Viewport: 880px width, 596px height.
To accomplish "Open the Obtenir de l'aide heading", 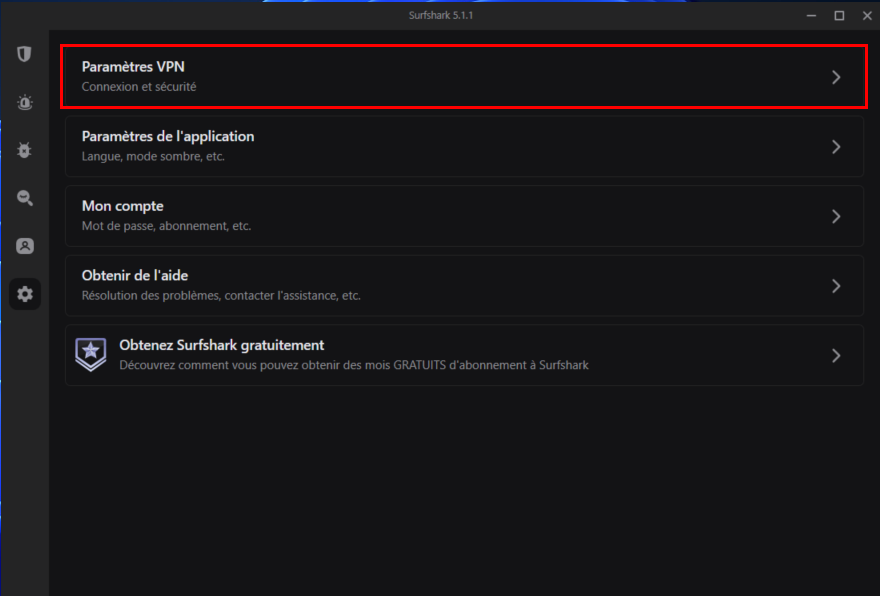I will pyautogui.click(x=135, y=276).
